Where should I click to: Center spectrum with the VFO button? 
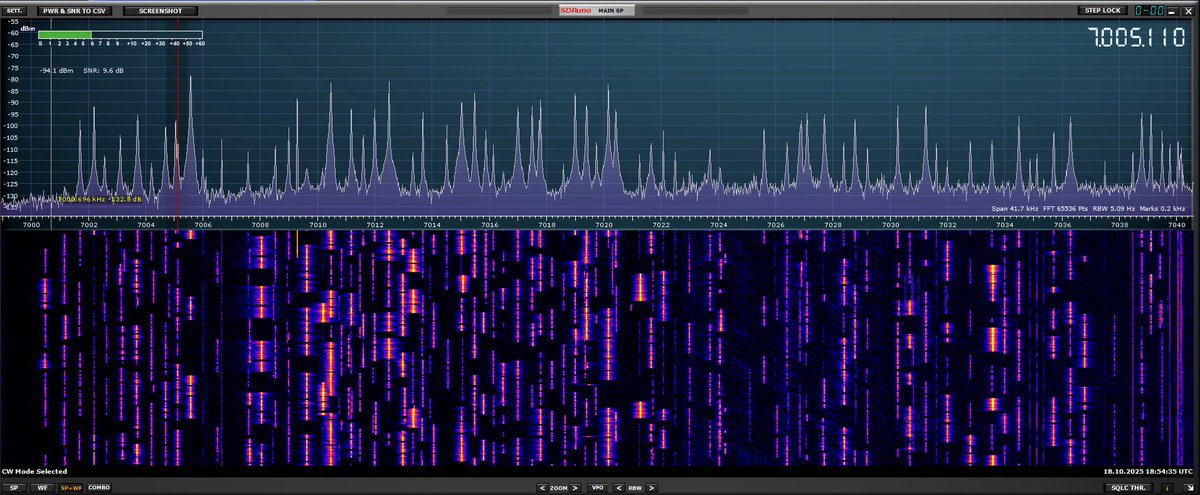(598, 487)
